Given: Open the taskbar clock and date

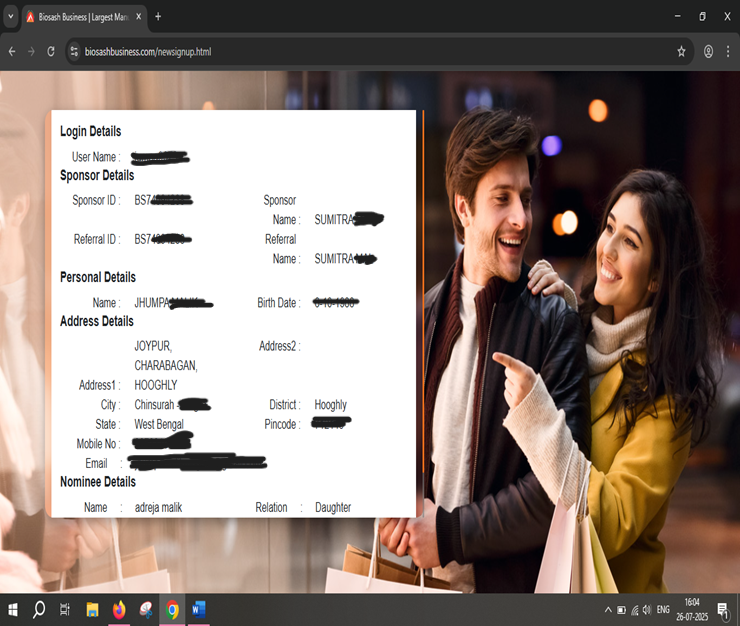Looking at the screenshot, I should click(691, 609).
